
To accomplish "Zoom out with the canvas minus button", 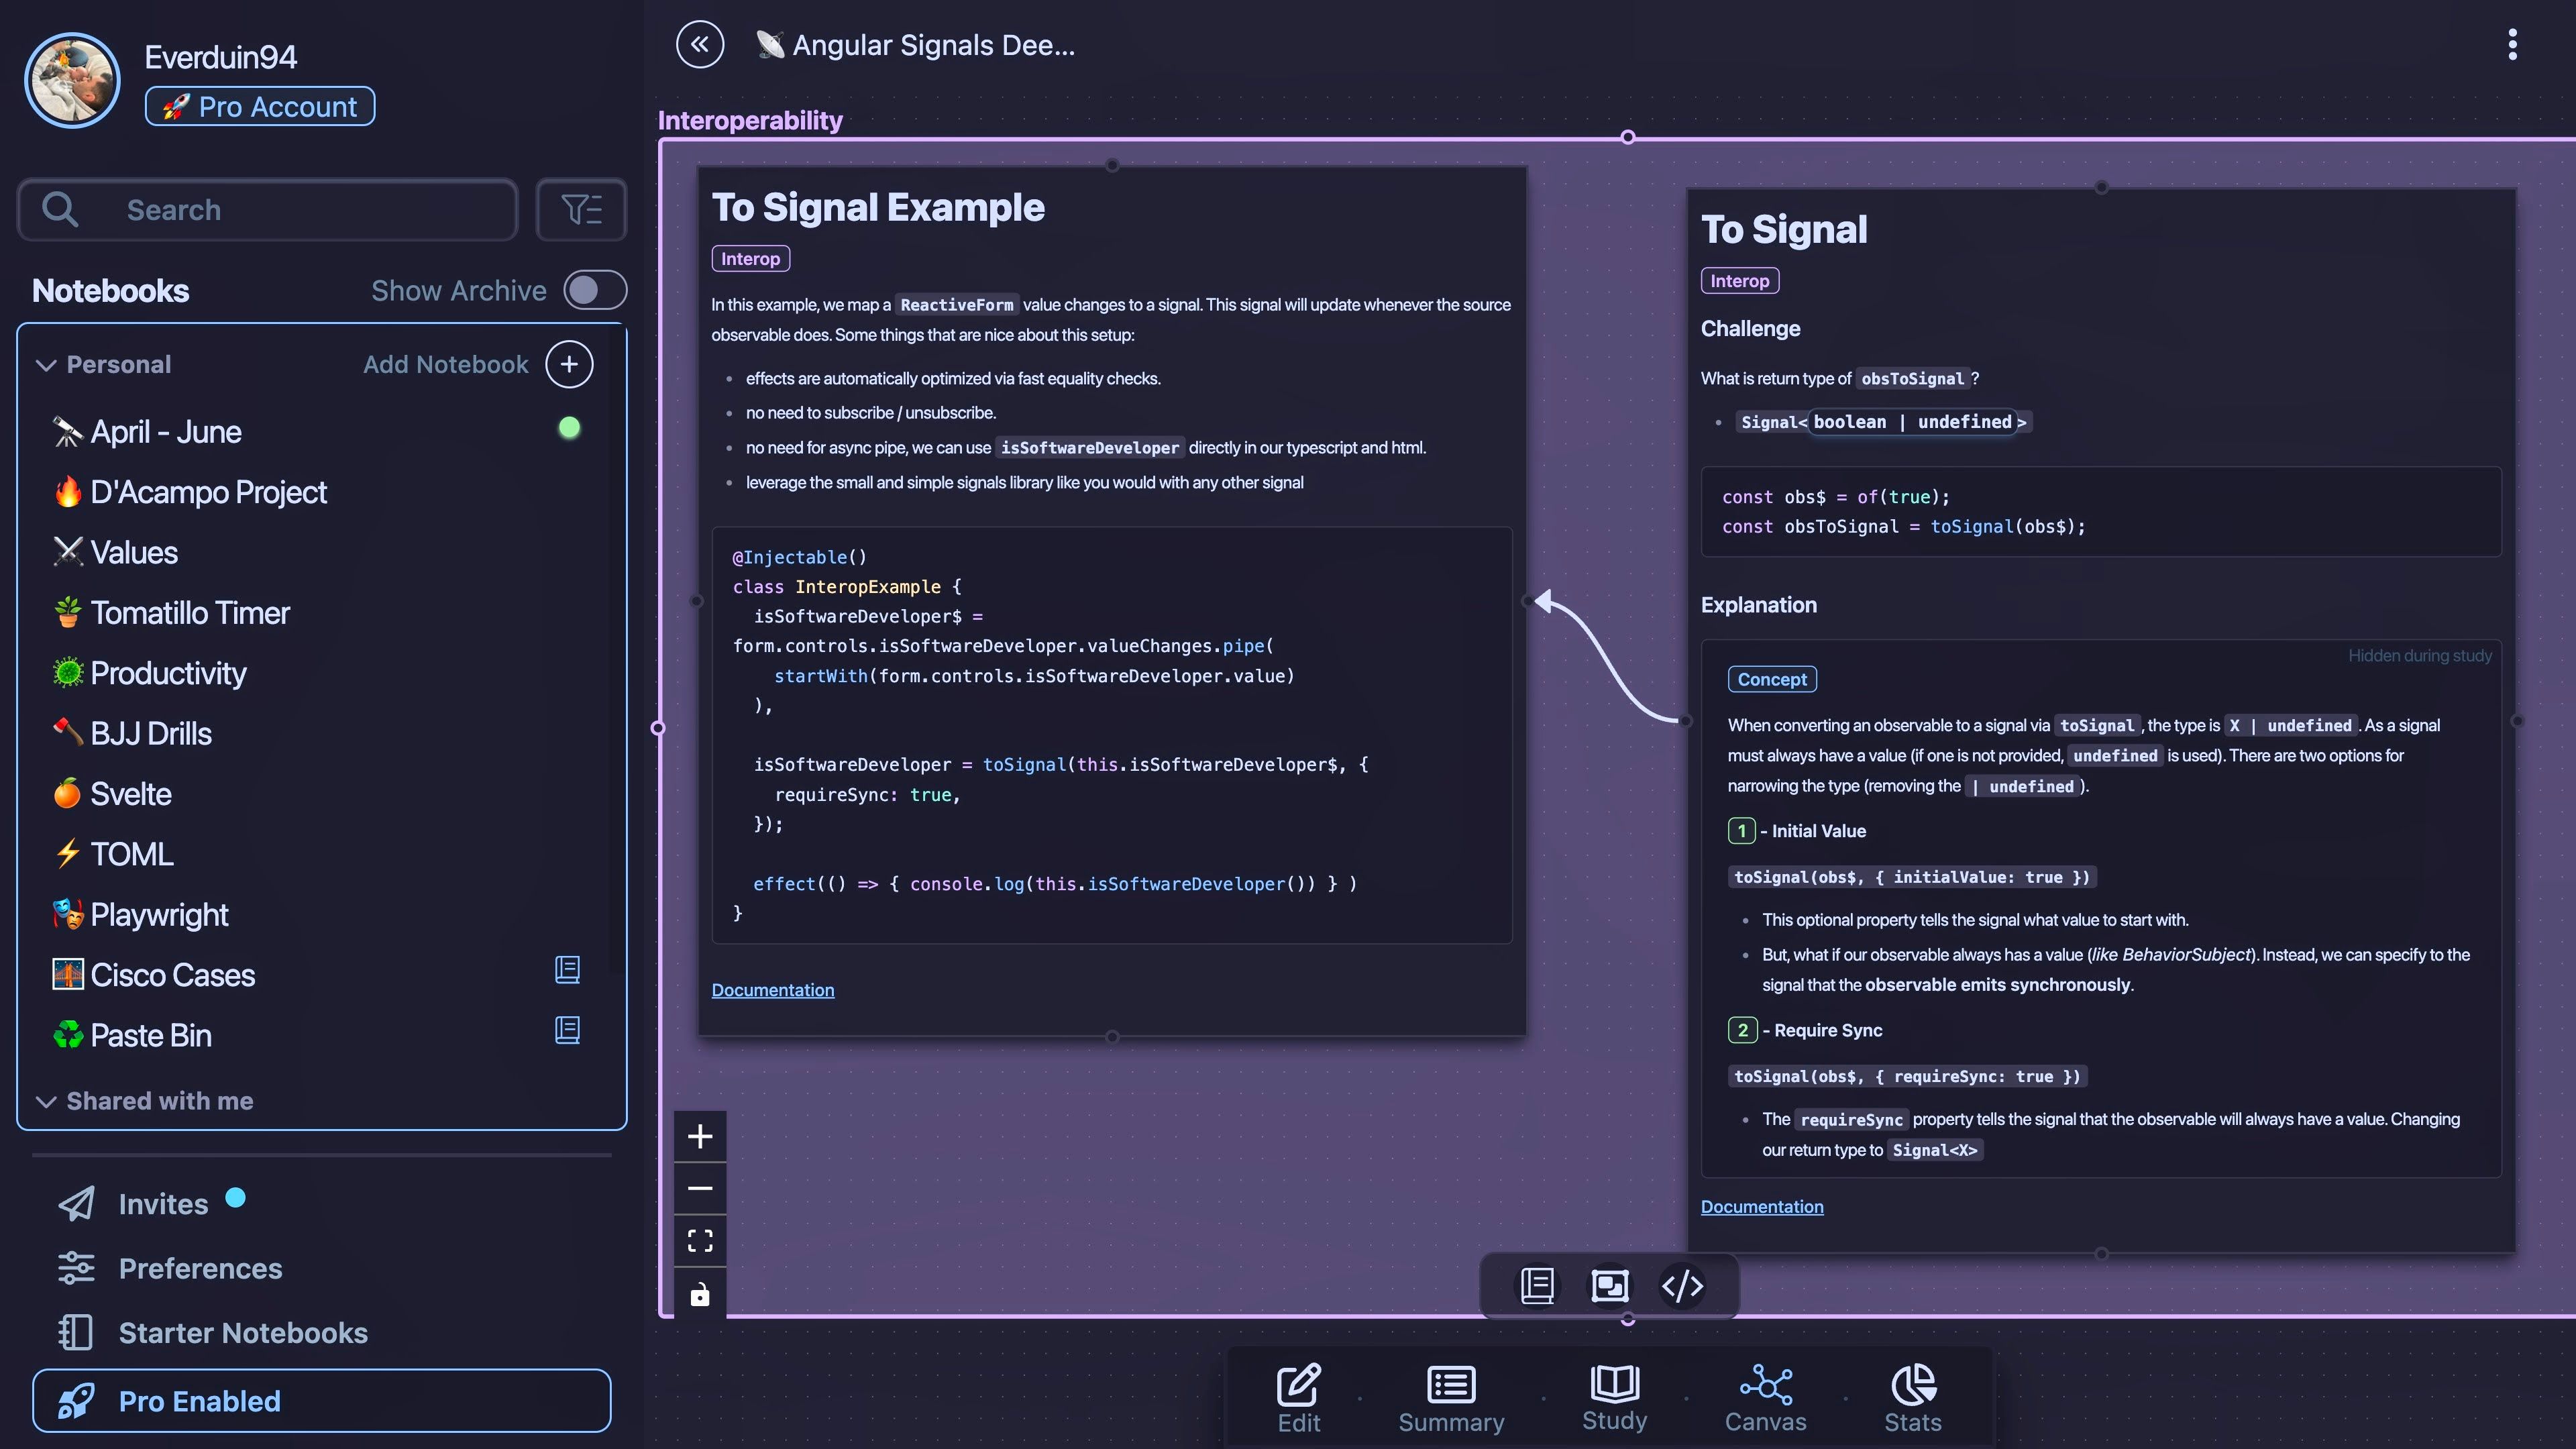I will coord(700,1189).
